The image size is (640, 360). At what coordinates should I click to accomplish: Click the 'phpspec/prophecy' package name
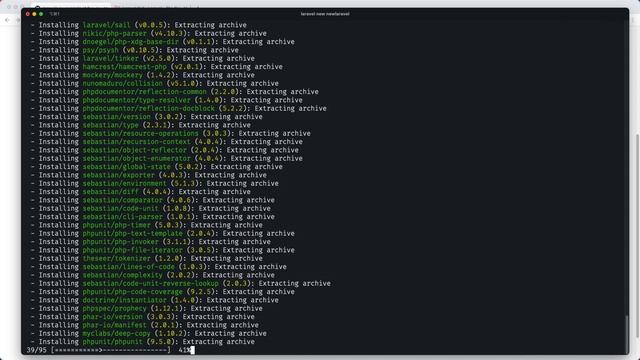[x=114, y=308]
